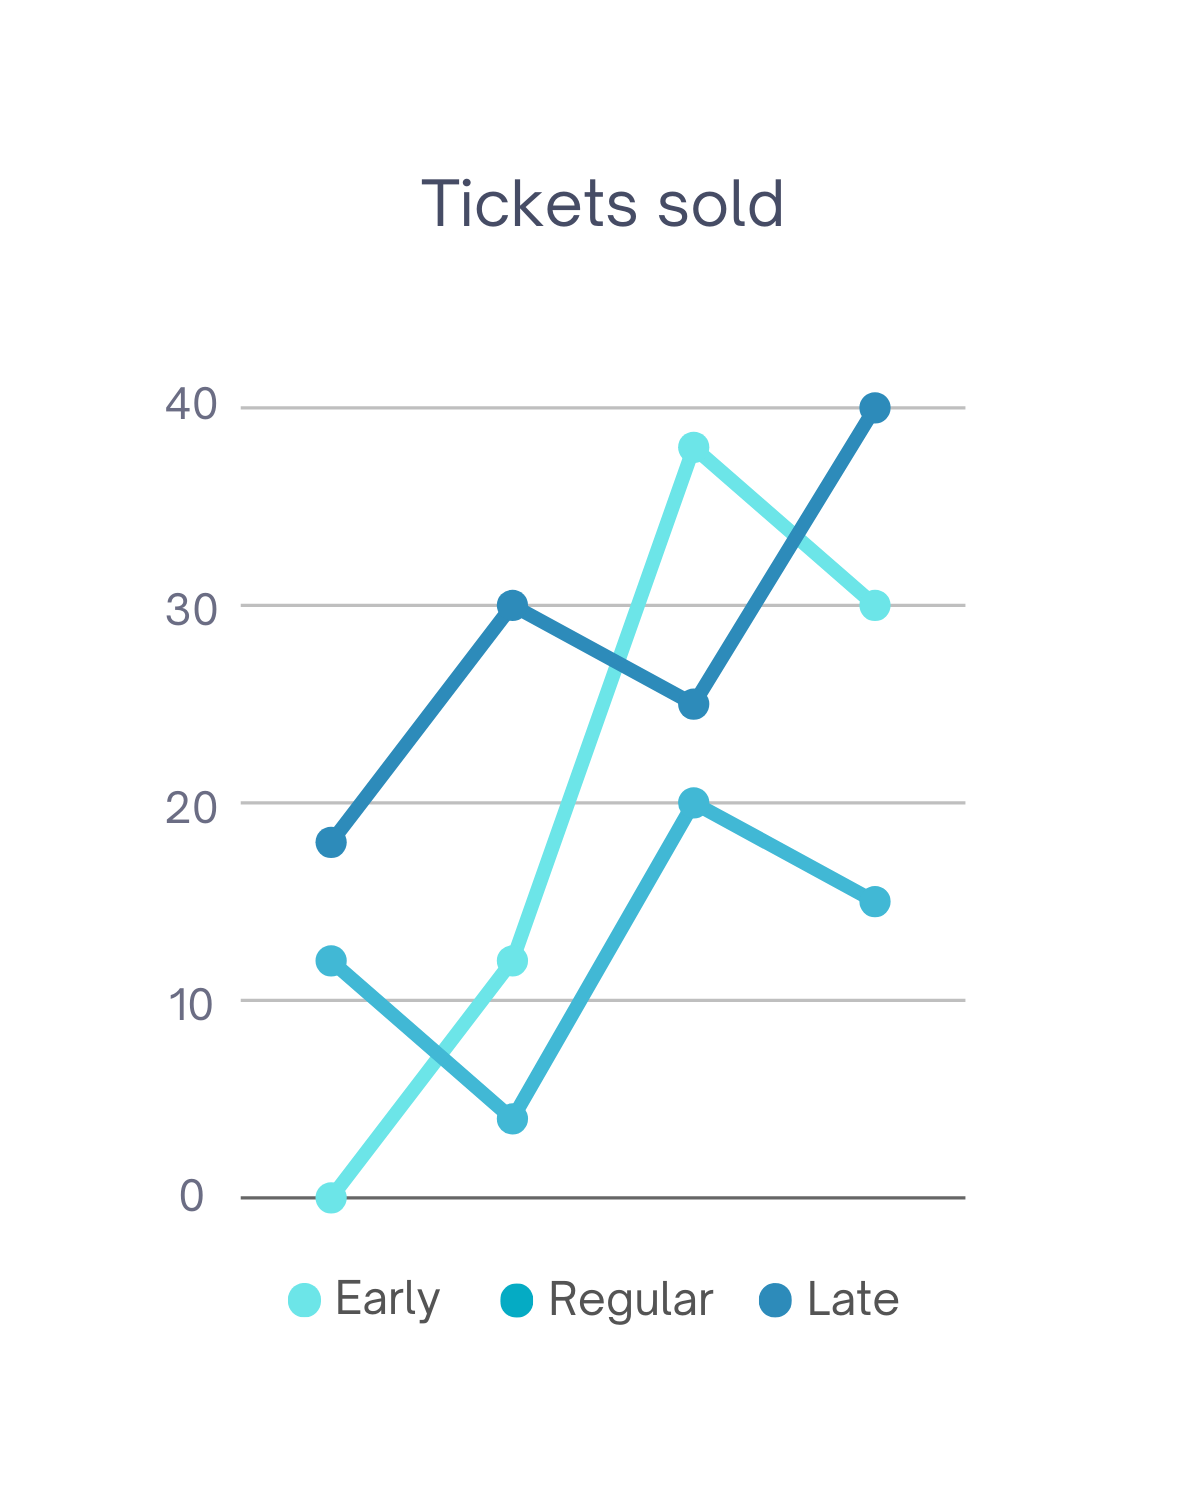Select the Regular series last point at 15
The width and height of the screenshot is (1200, 1500).
tap(875, 902)
